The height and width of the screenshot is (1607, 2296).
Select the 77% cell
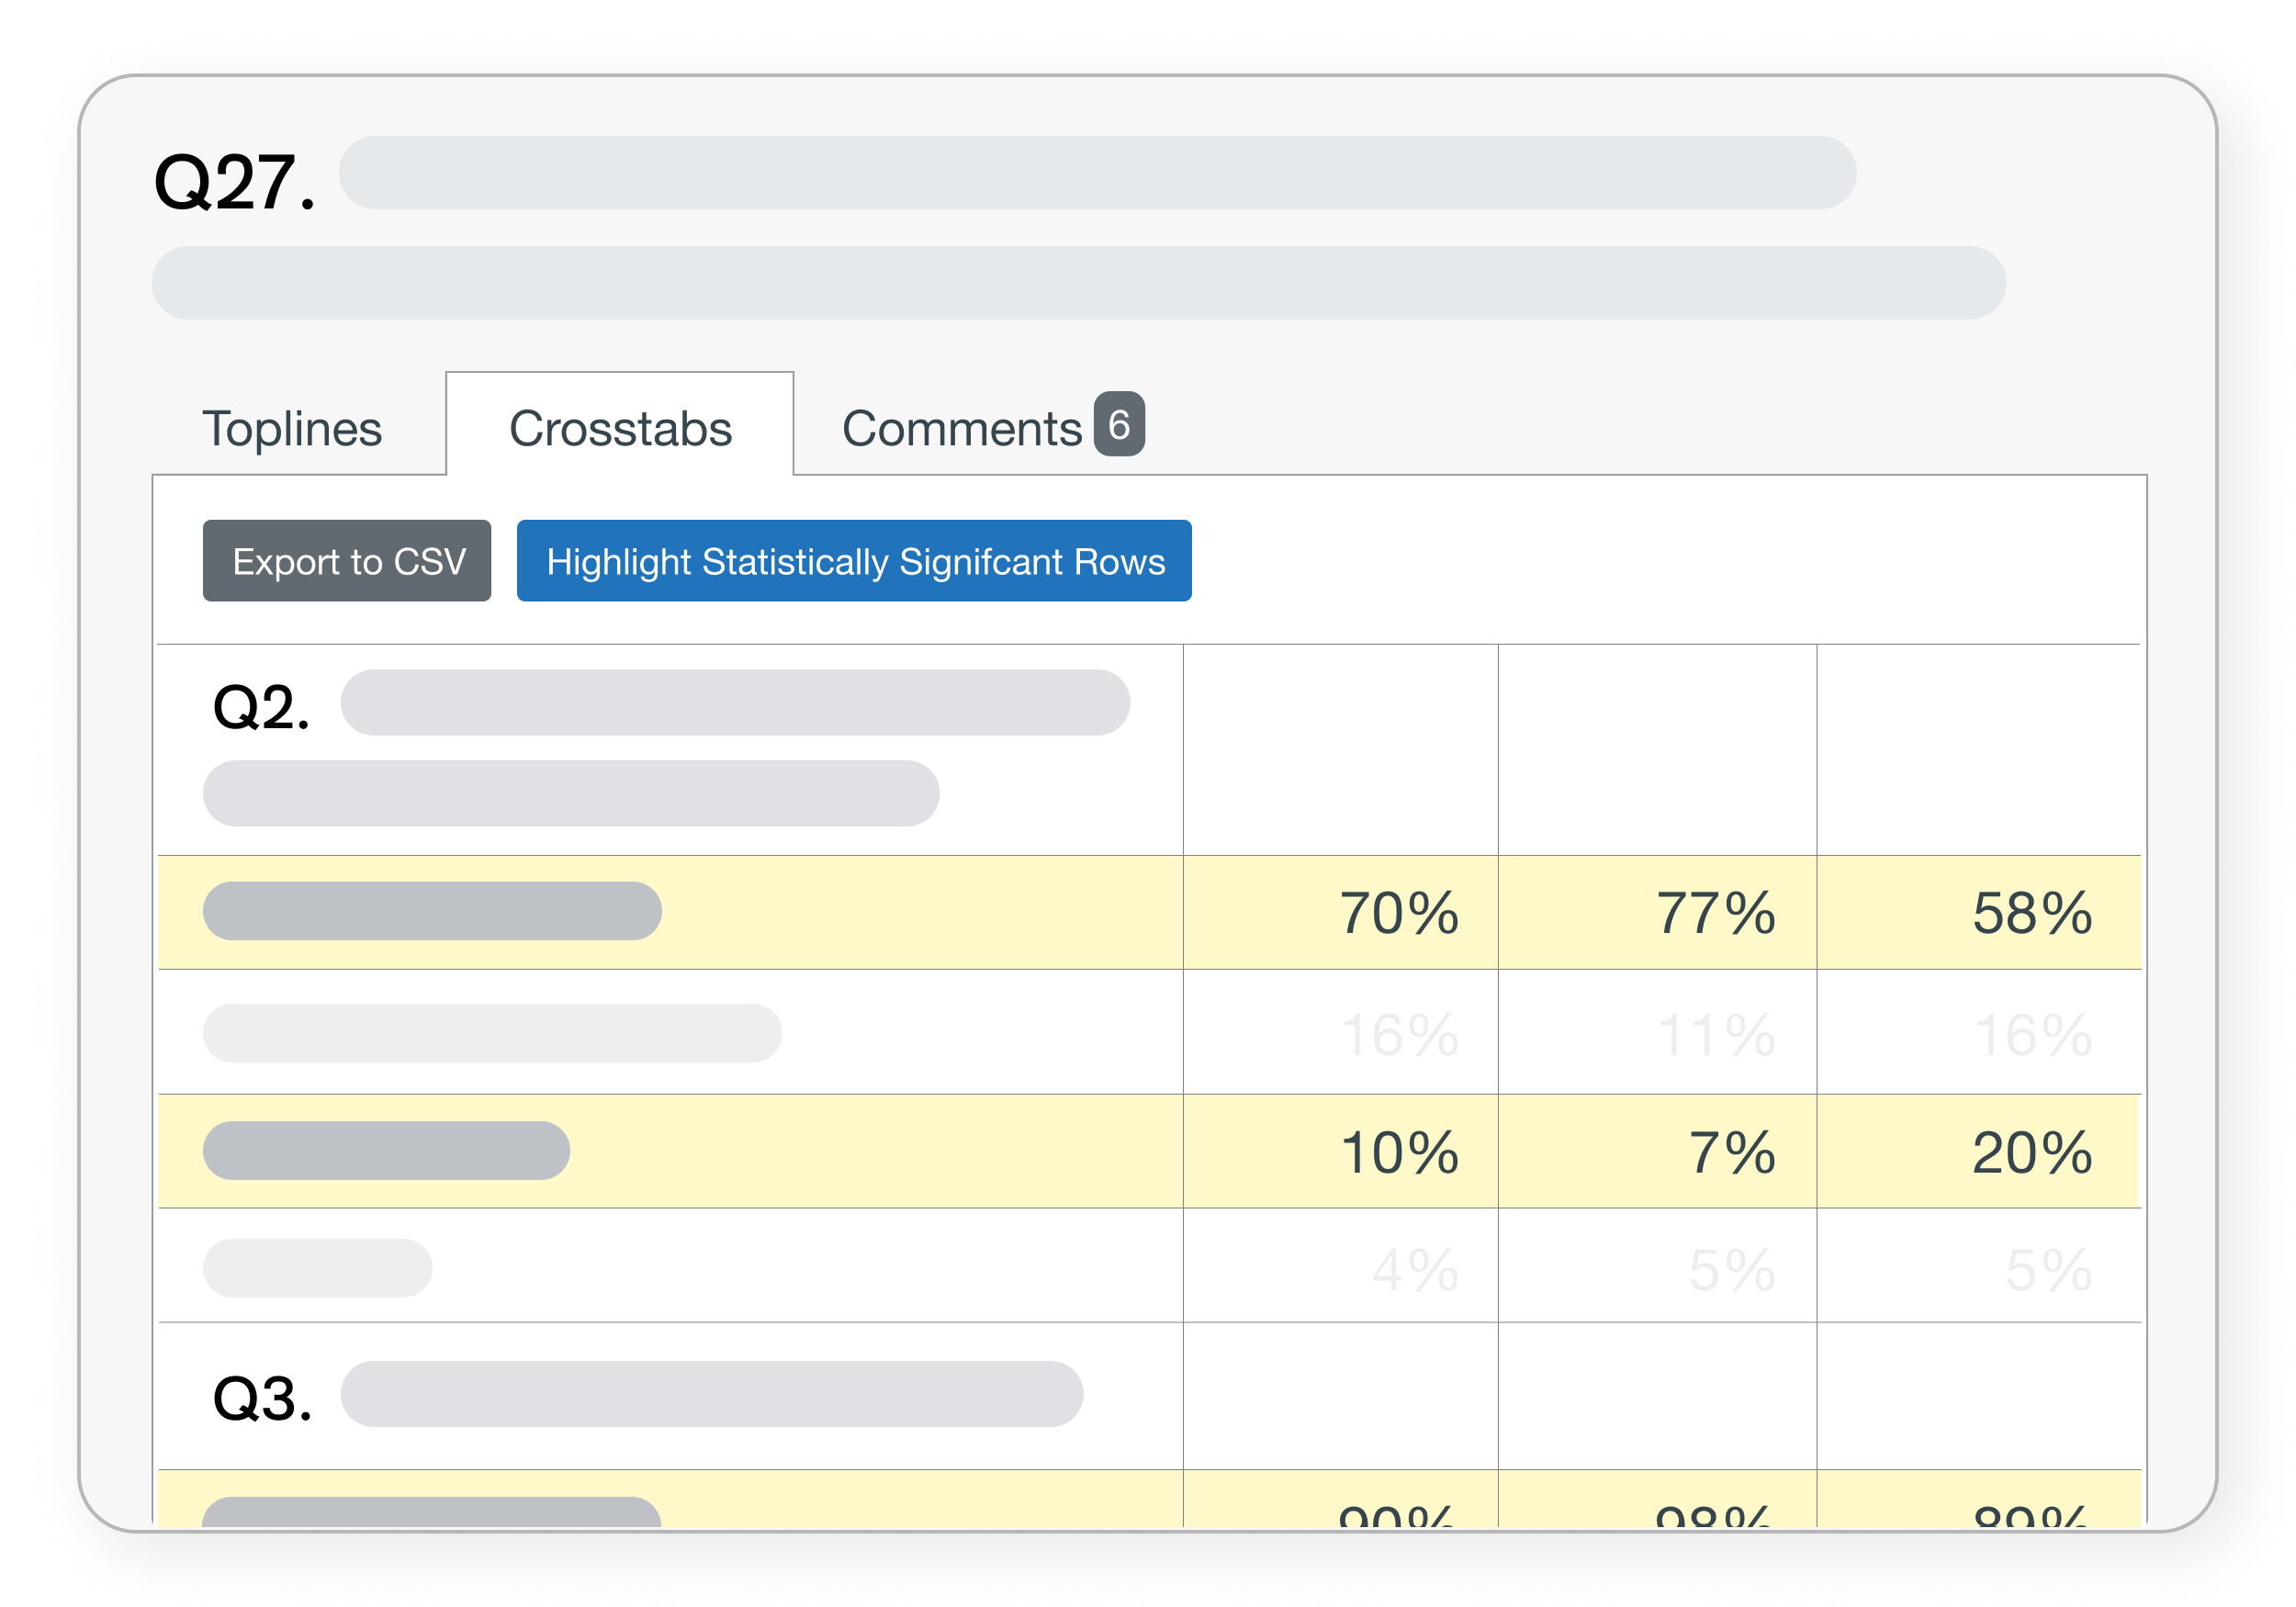1714,913
